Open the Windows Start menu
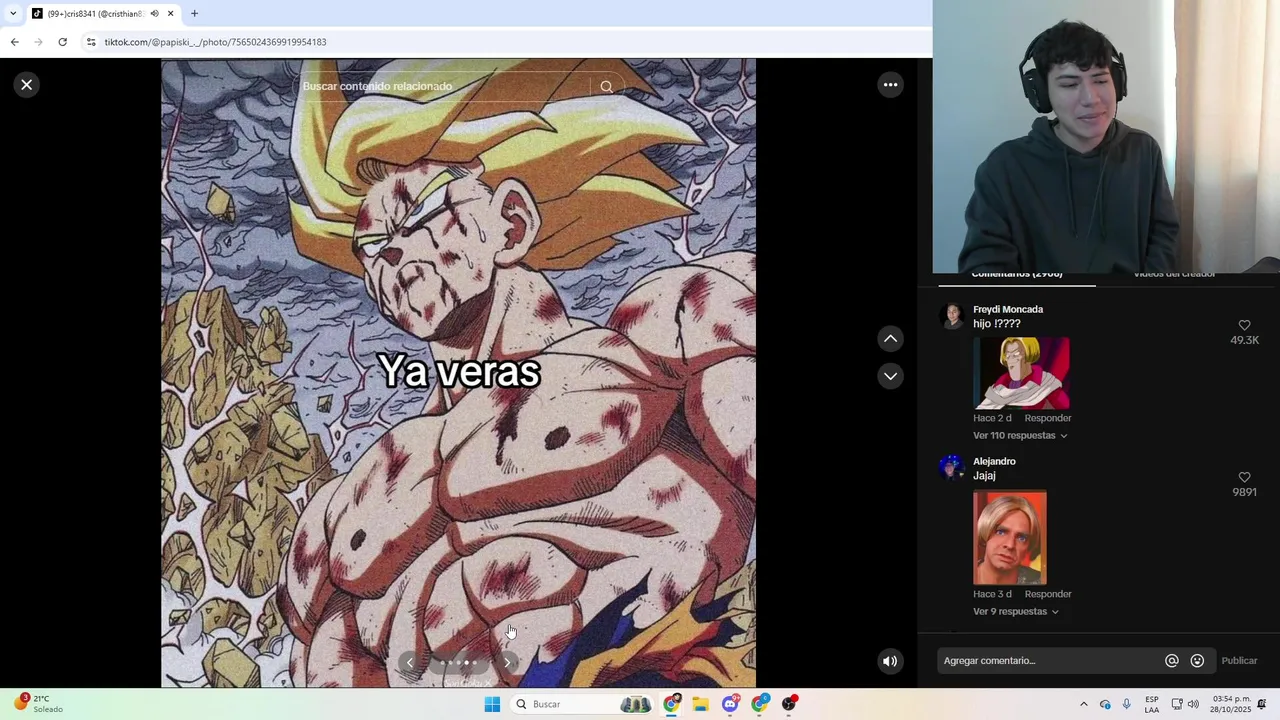The height and width of the screenshot is (720, 1280). tap(492, 704)
